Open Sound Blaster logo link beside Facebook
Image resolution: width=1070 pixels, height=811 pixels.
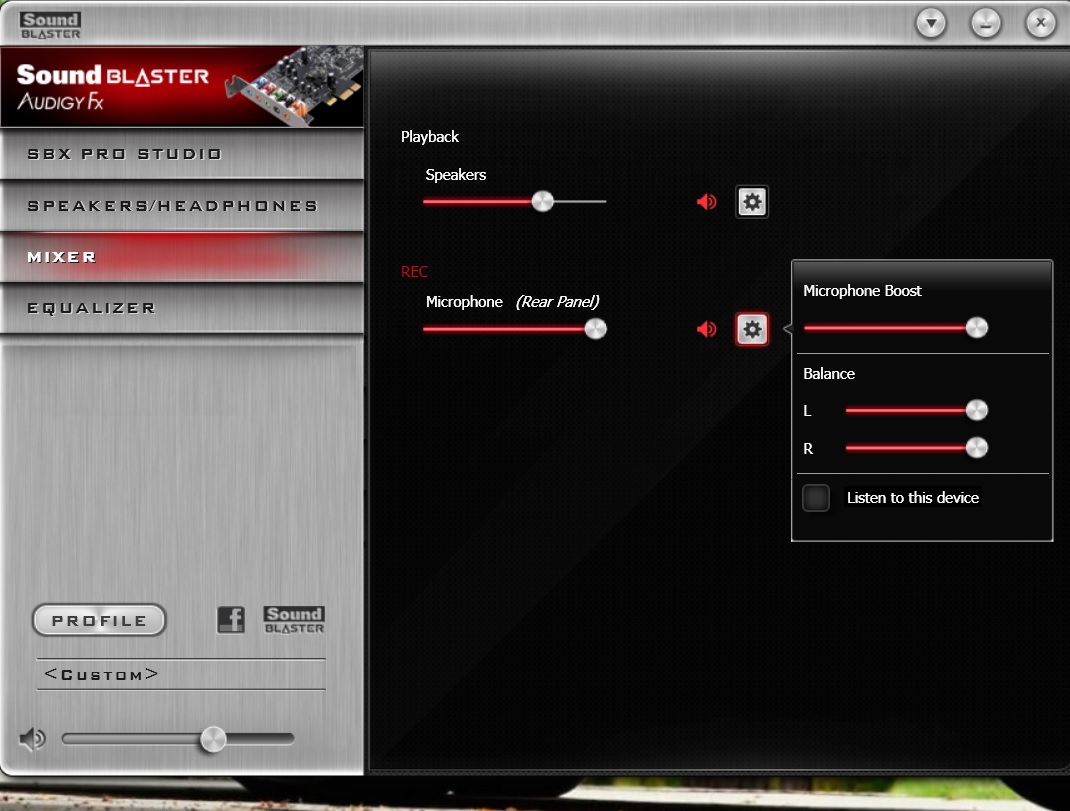point(294,620)
